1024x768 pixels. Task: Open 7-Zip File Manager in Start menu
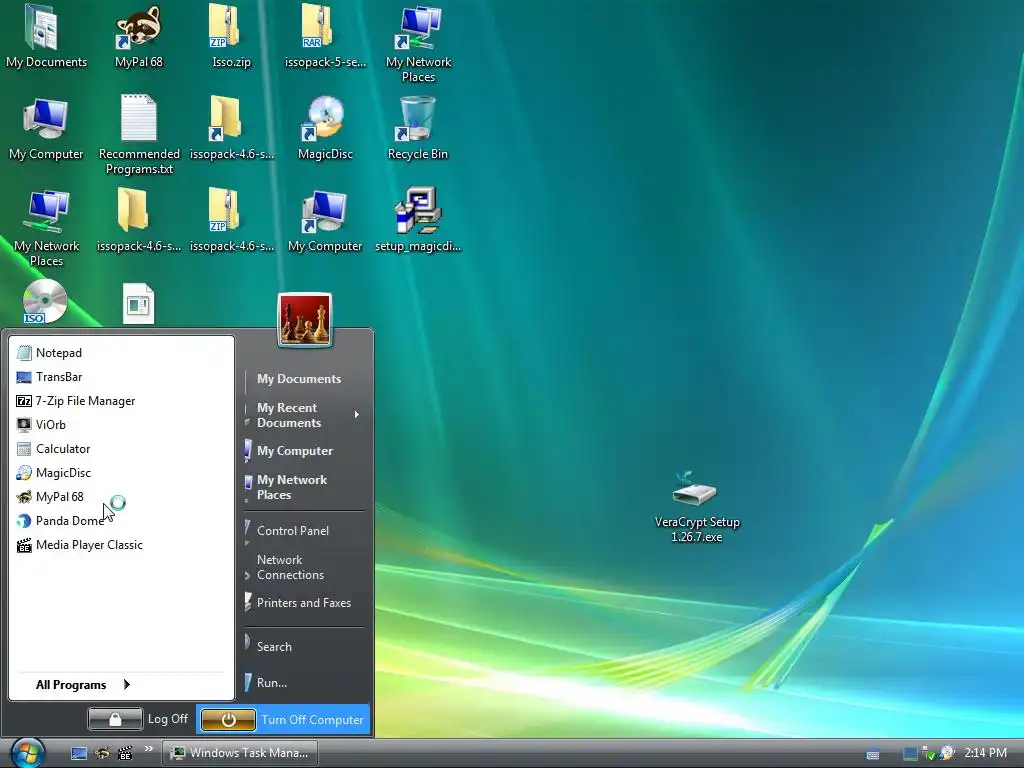pos(121,401)
